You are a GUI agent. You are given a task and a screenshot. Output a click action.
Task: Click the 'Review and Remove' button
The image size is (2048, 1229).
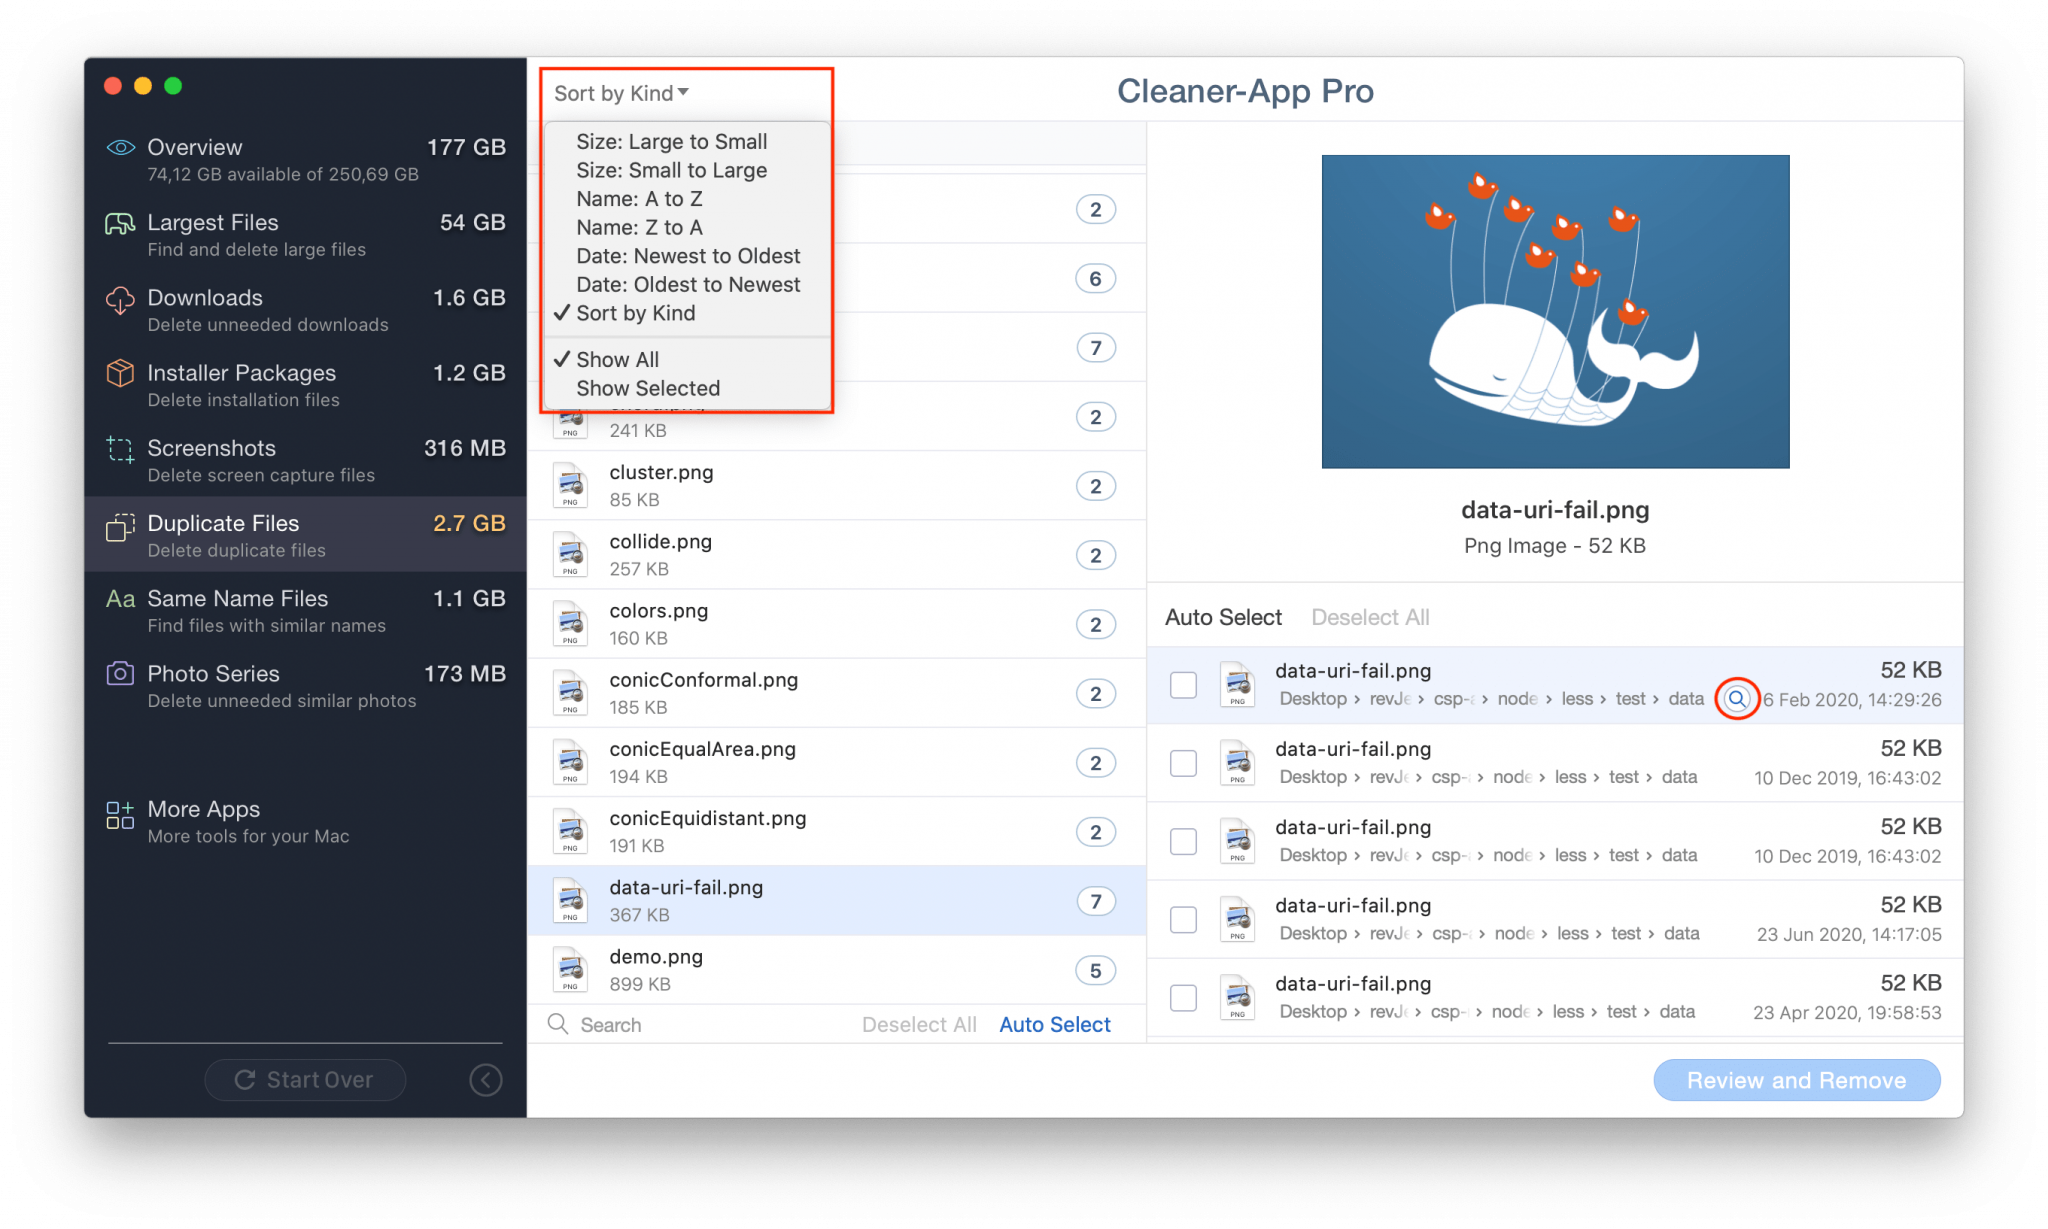coord(1796,1080)
